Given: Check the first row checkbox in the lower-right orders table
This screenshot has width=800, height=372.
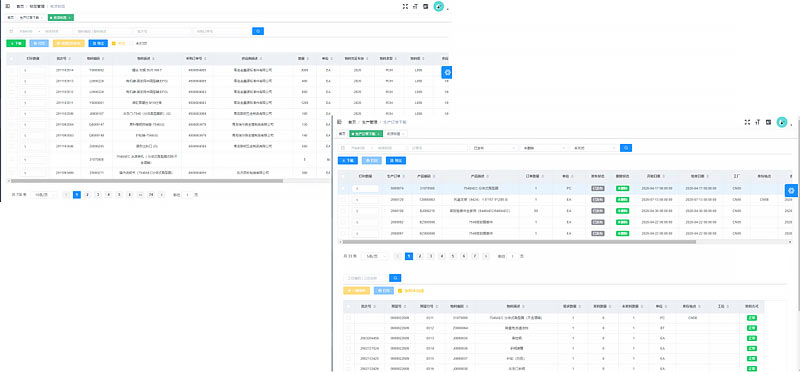Looking at the screenshot, I should tap(343, 188).
